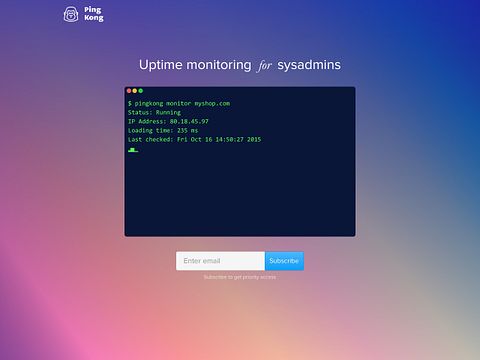Click the Uptime monitoring headline text
The height and width of the screenshot is (360, 480).
click(195, 65)
